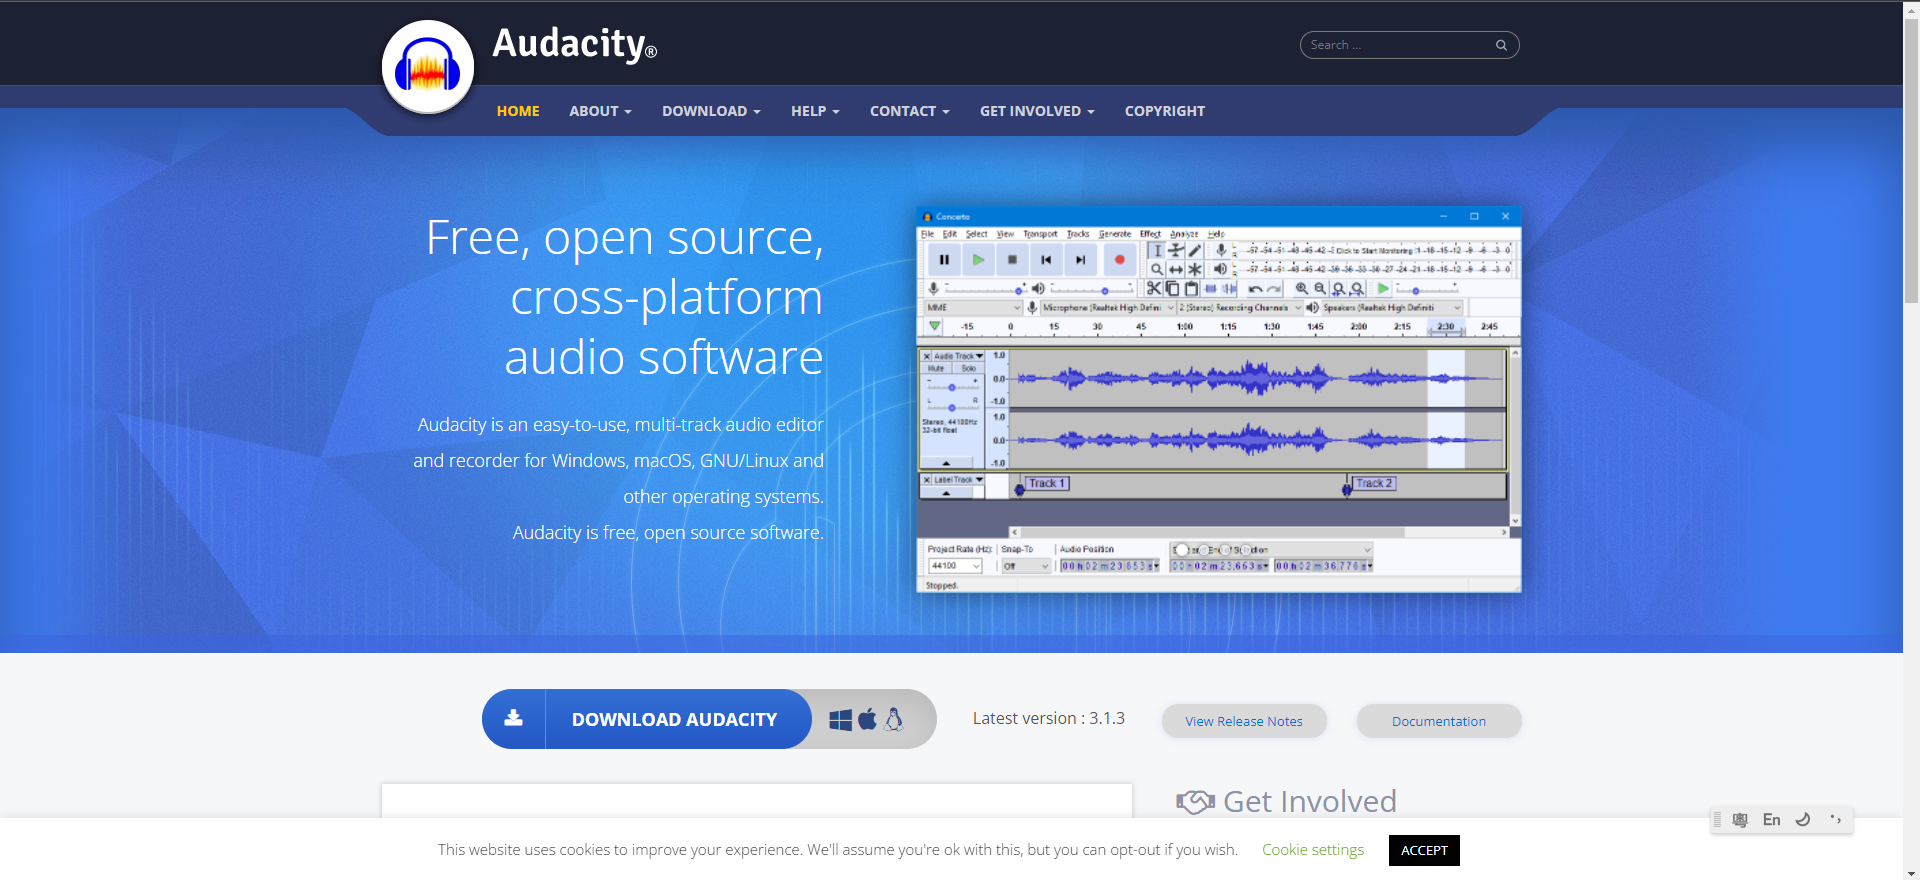Click inside the Search text field

click(x=1395, y=45)
